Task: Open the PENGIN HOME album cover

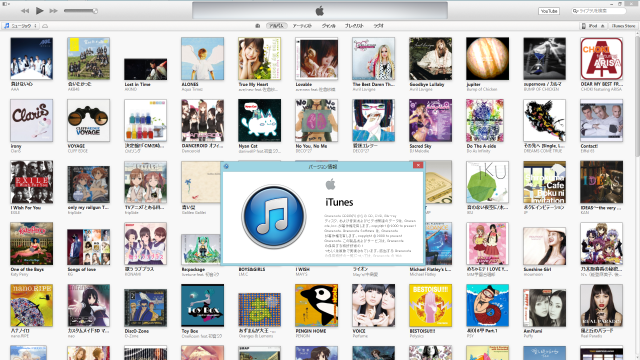Action: [316, 306]
